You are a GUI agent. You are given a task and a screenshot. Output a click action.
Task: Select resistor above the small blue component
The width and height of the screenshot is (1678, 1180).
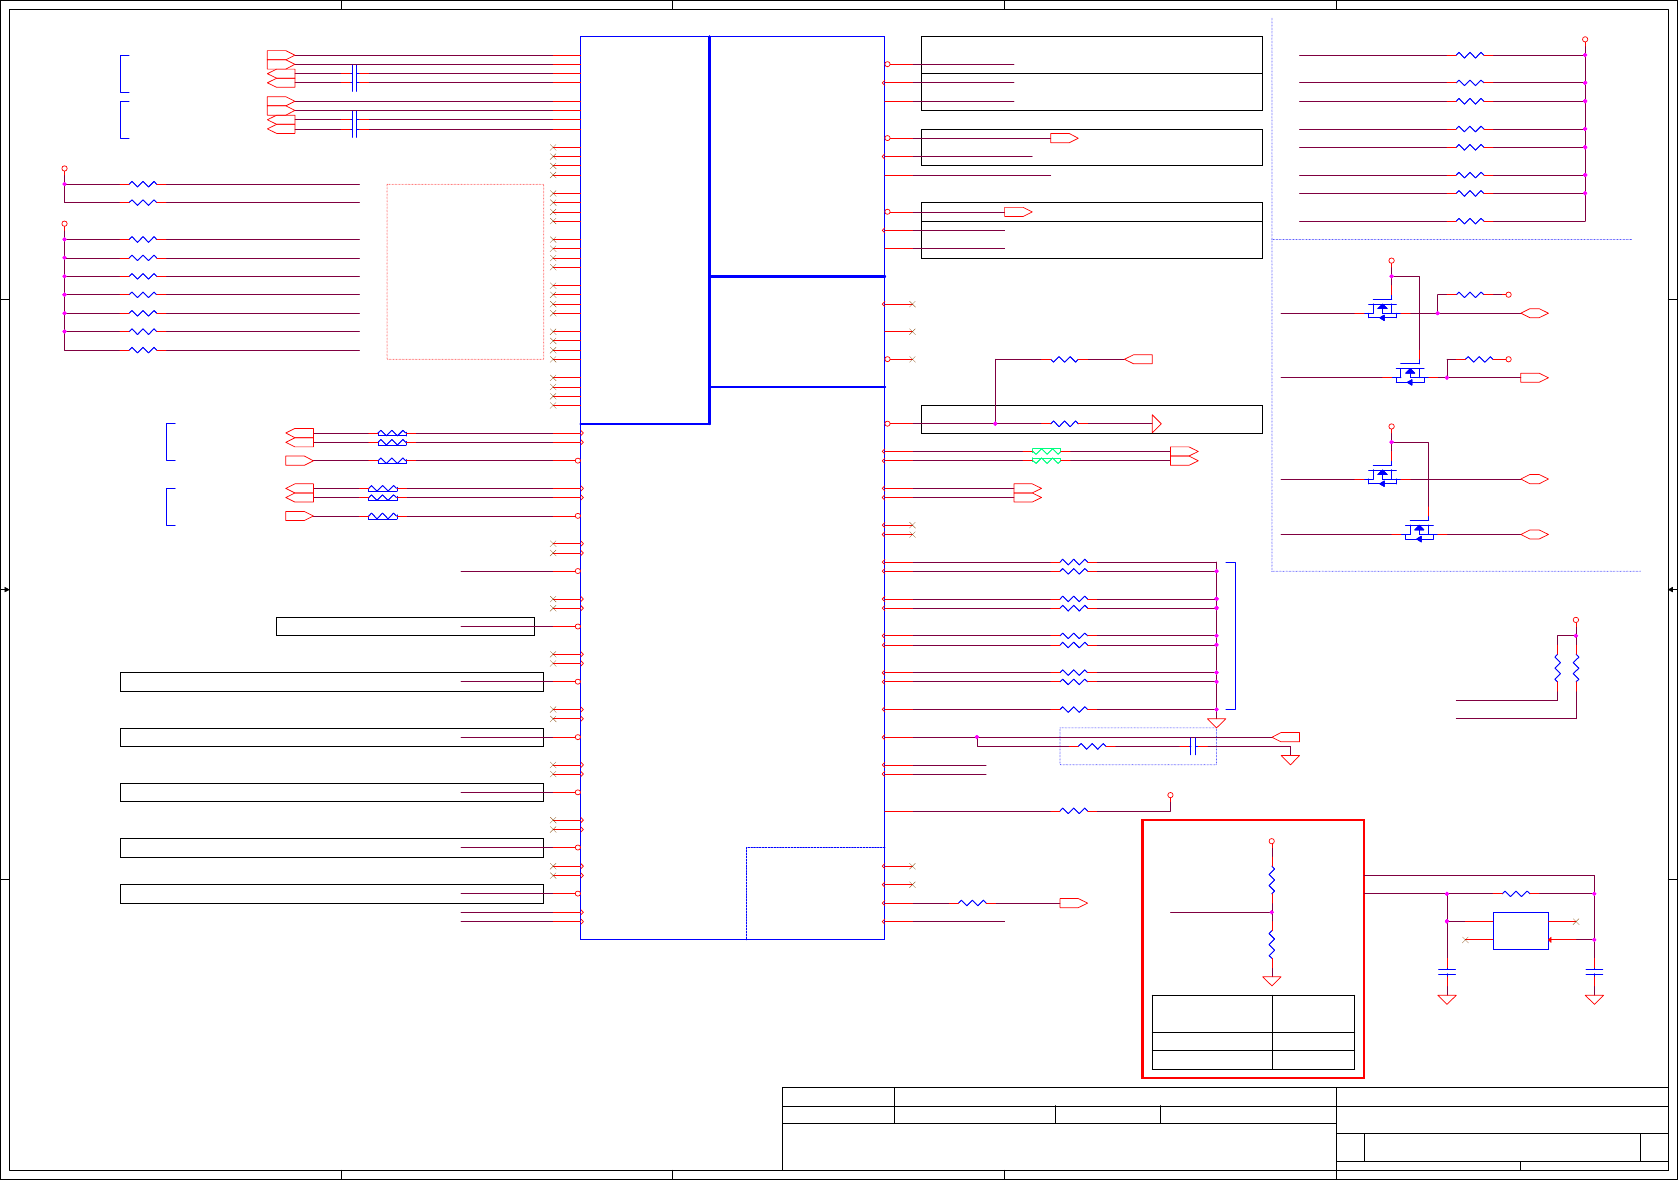click(1516, 893)
